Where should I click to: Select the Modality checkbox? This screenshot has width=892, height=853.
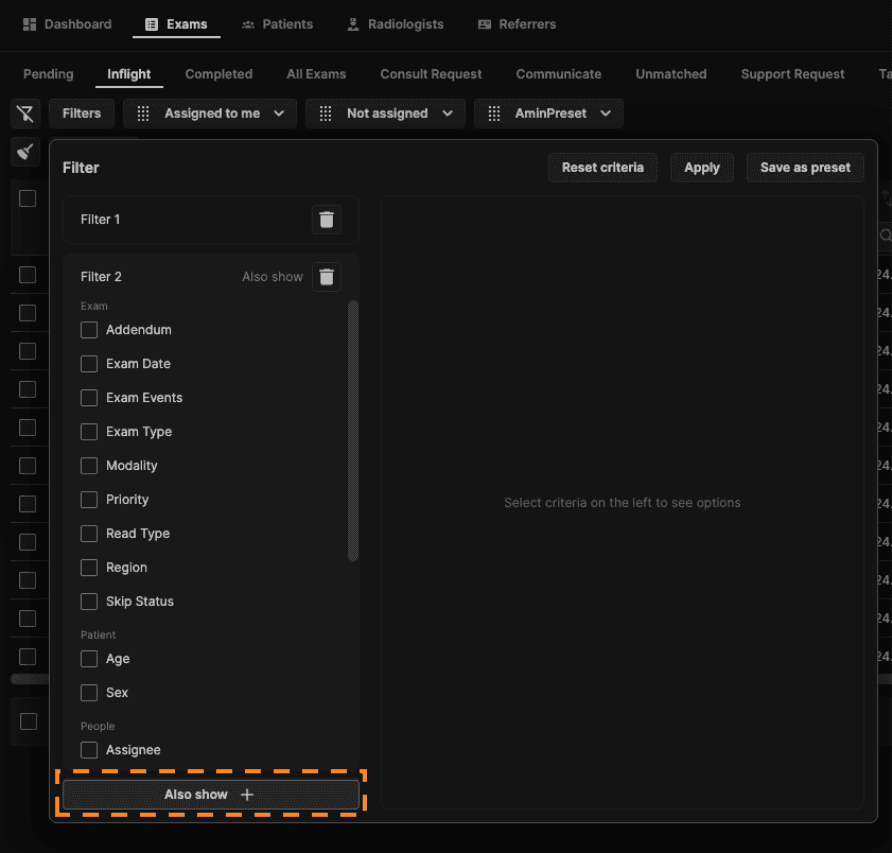[x=89, y=465]
